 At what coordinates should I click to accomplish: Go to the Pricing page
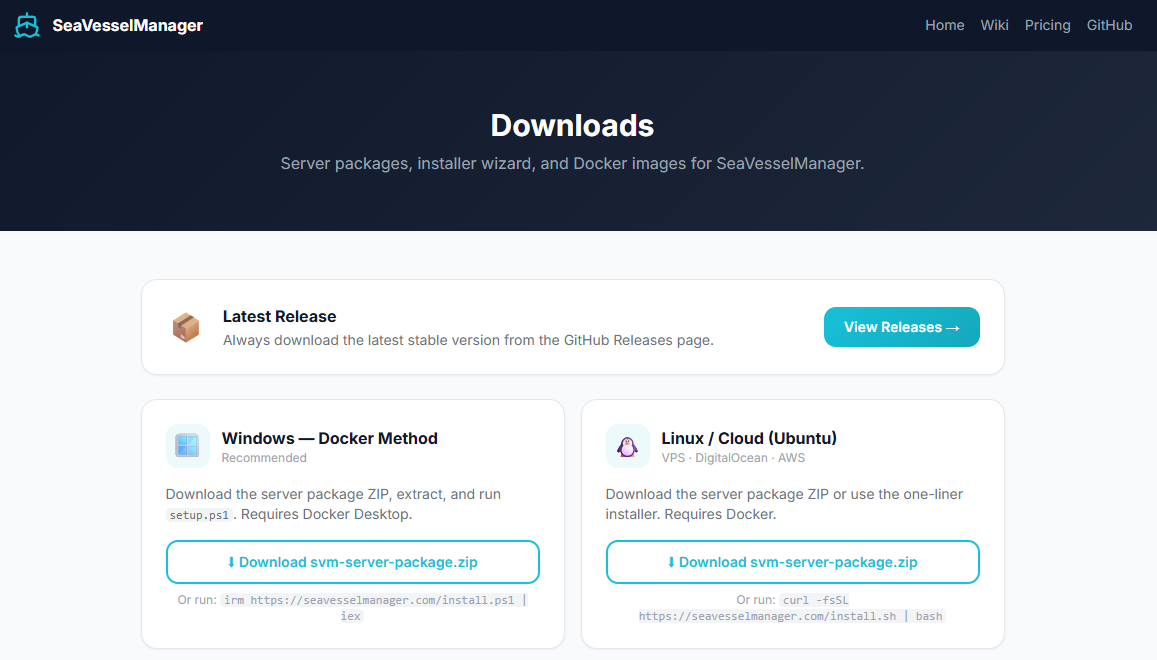coord(1047,25)
